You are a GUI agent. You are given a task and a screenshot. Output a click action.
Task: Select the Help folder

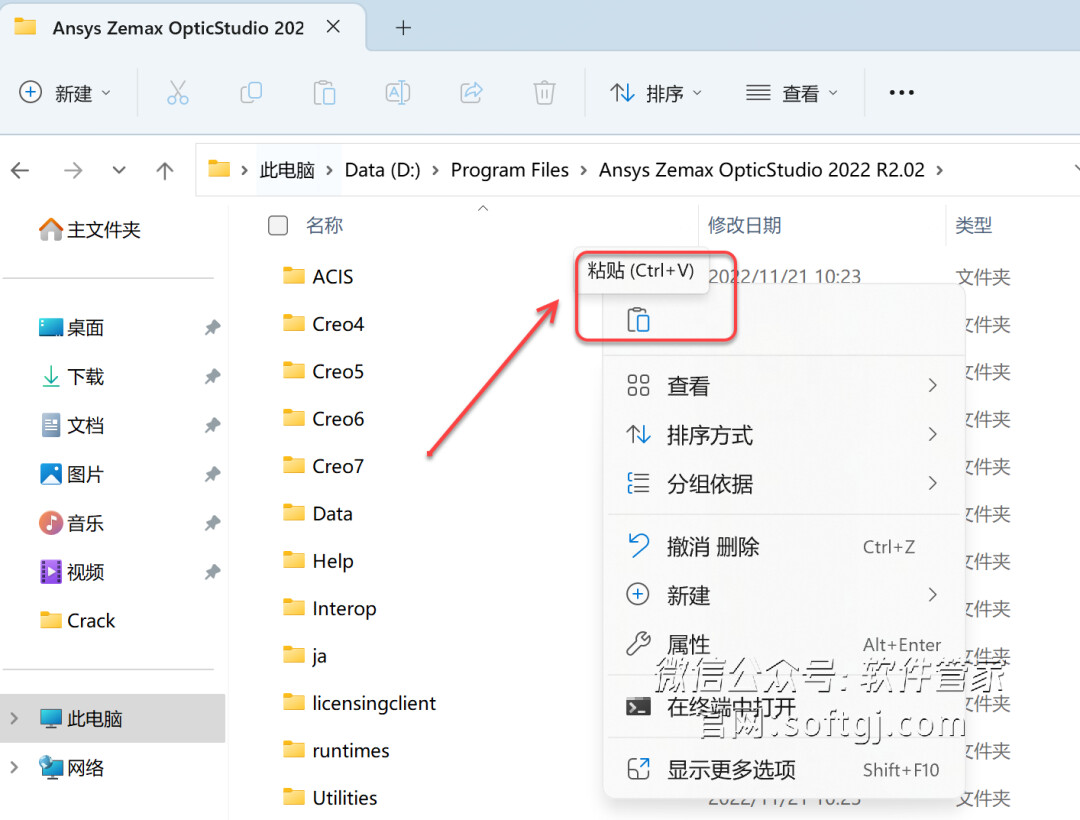coord(318,560)
